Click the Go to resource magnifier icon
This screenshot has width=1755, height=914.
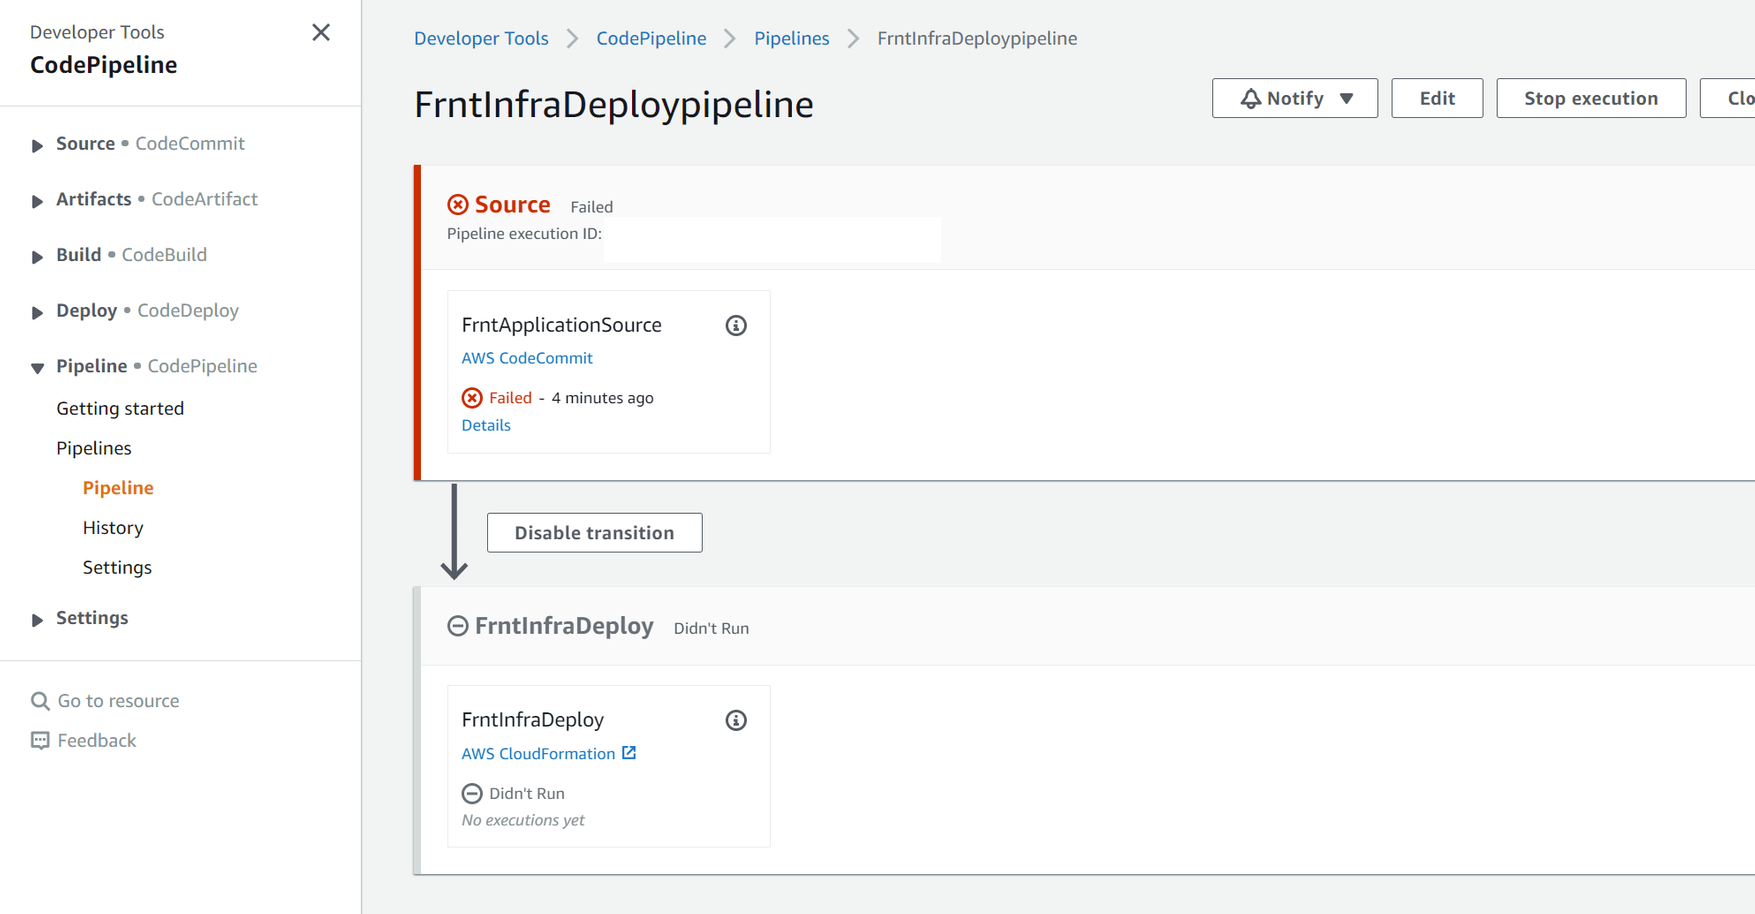40,700
